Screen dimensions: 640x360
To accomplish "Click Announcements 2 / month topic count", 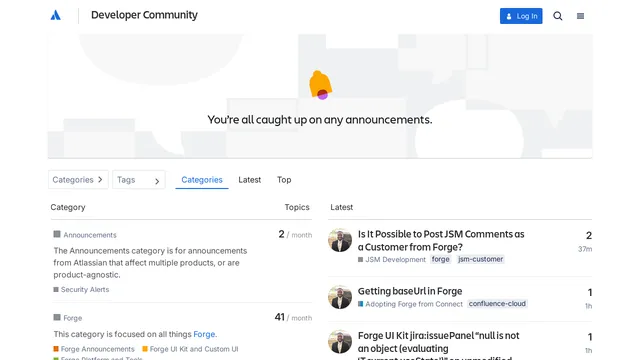I will point(295,235).
